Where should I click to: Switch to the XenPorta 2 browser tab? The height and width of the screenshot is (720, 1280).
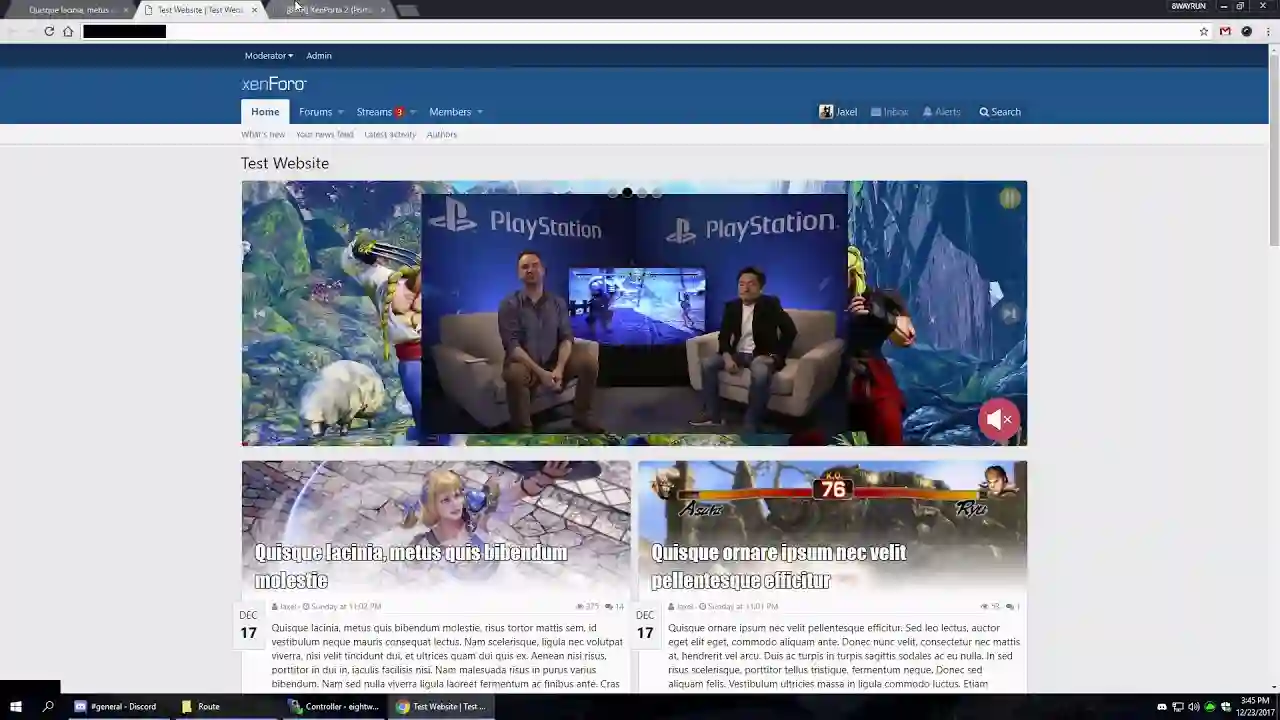pos(329,10)
